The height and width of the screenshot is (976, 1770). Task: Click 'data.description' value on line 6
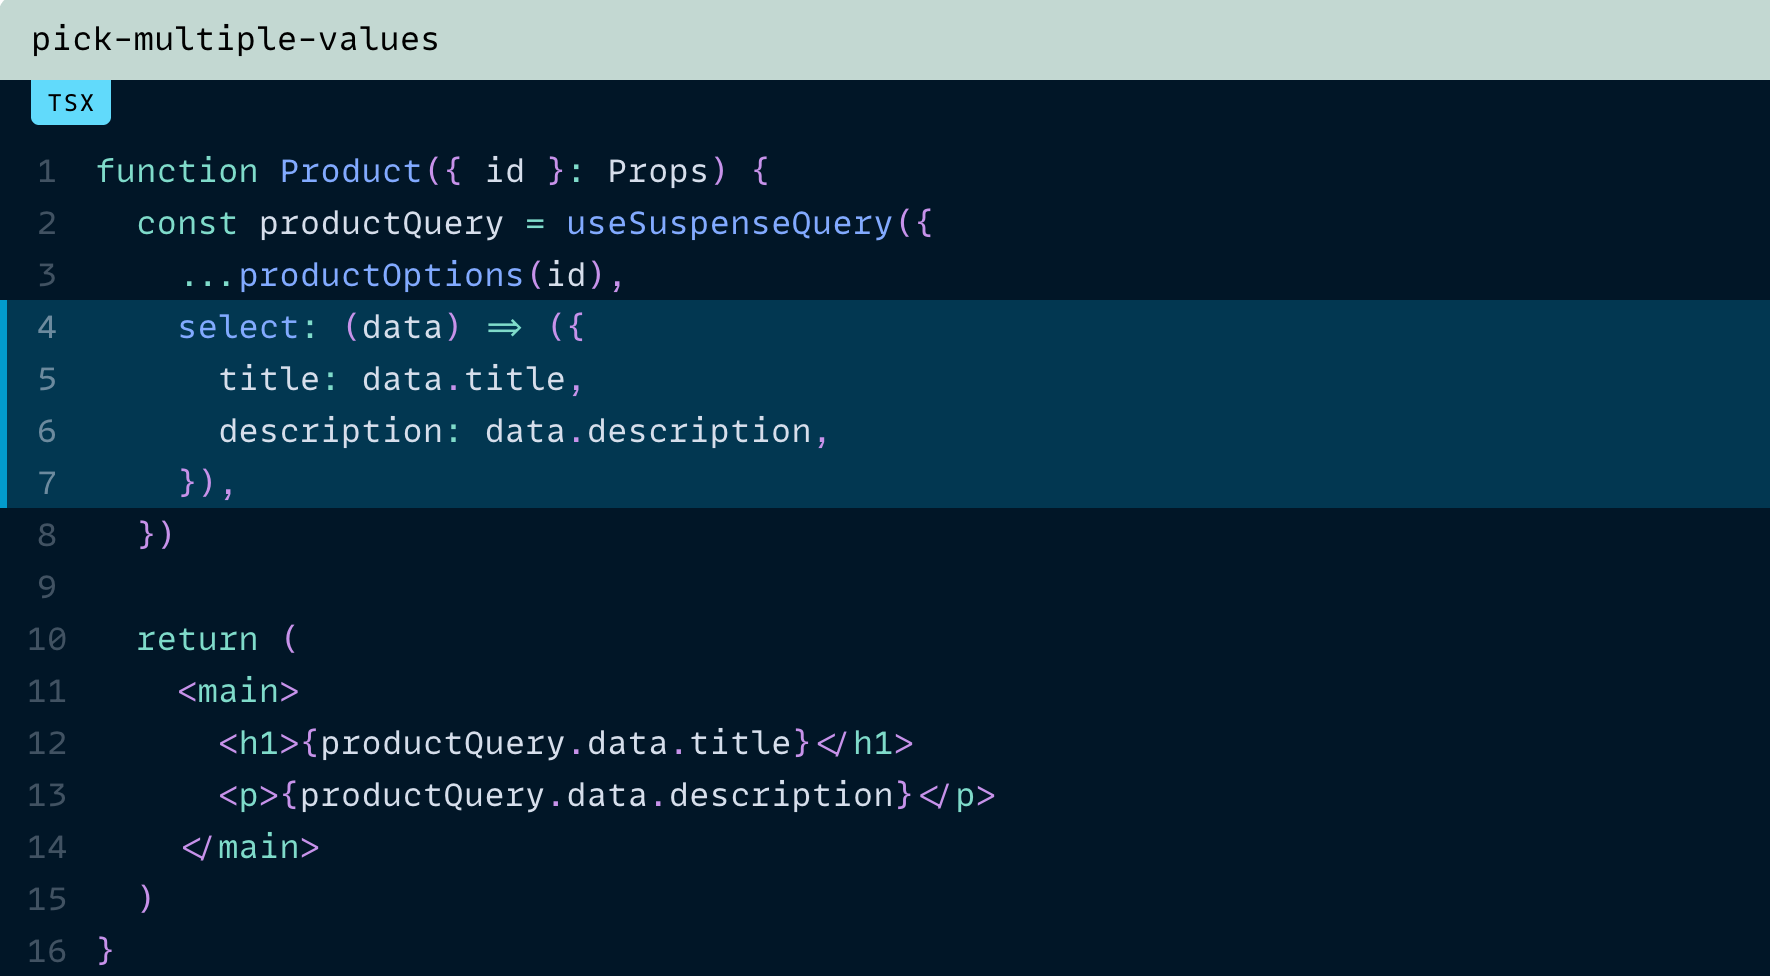coord(648,431)
